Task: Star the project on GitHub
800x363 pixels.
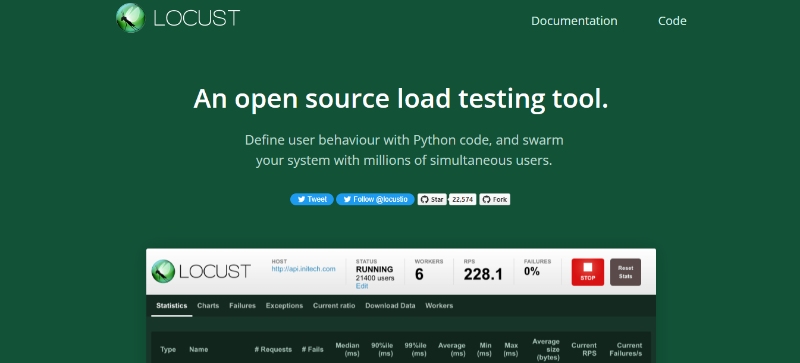Action: coord(432,199)
